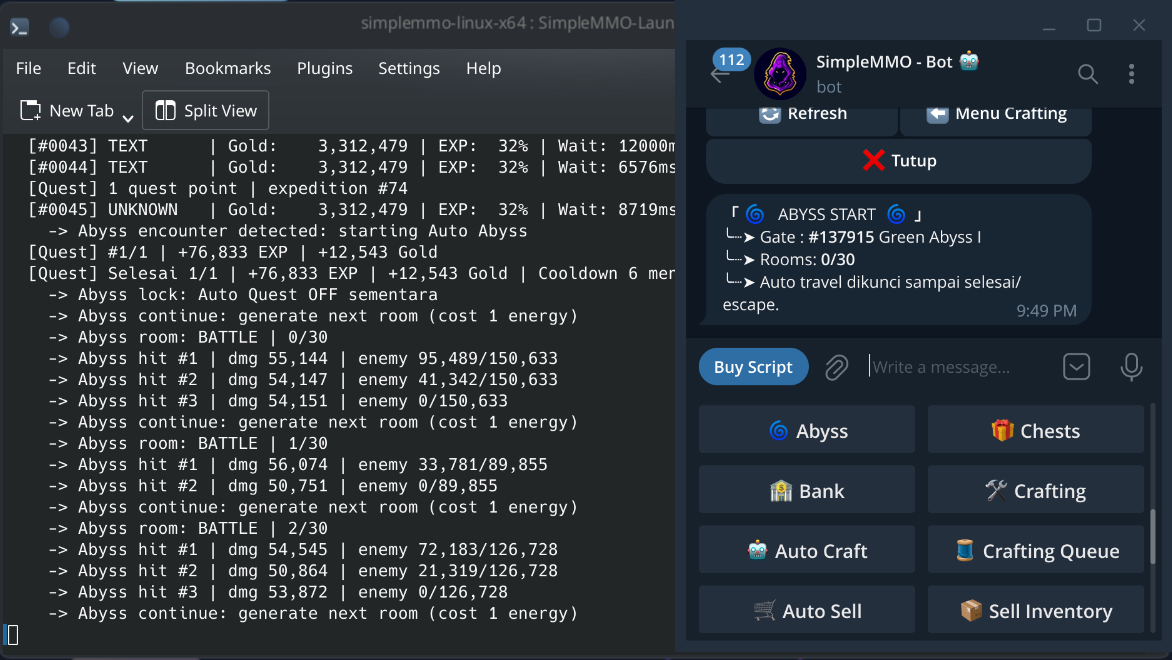Click the Sell Inventory keyboard button
The width and height of the screenshot is (1172, 660).
1035,609
